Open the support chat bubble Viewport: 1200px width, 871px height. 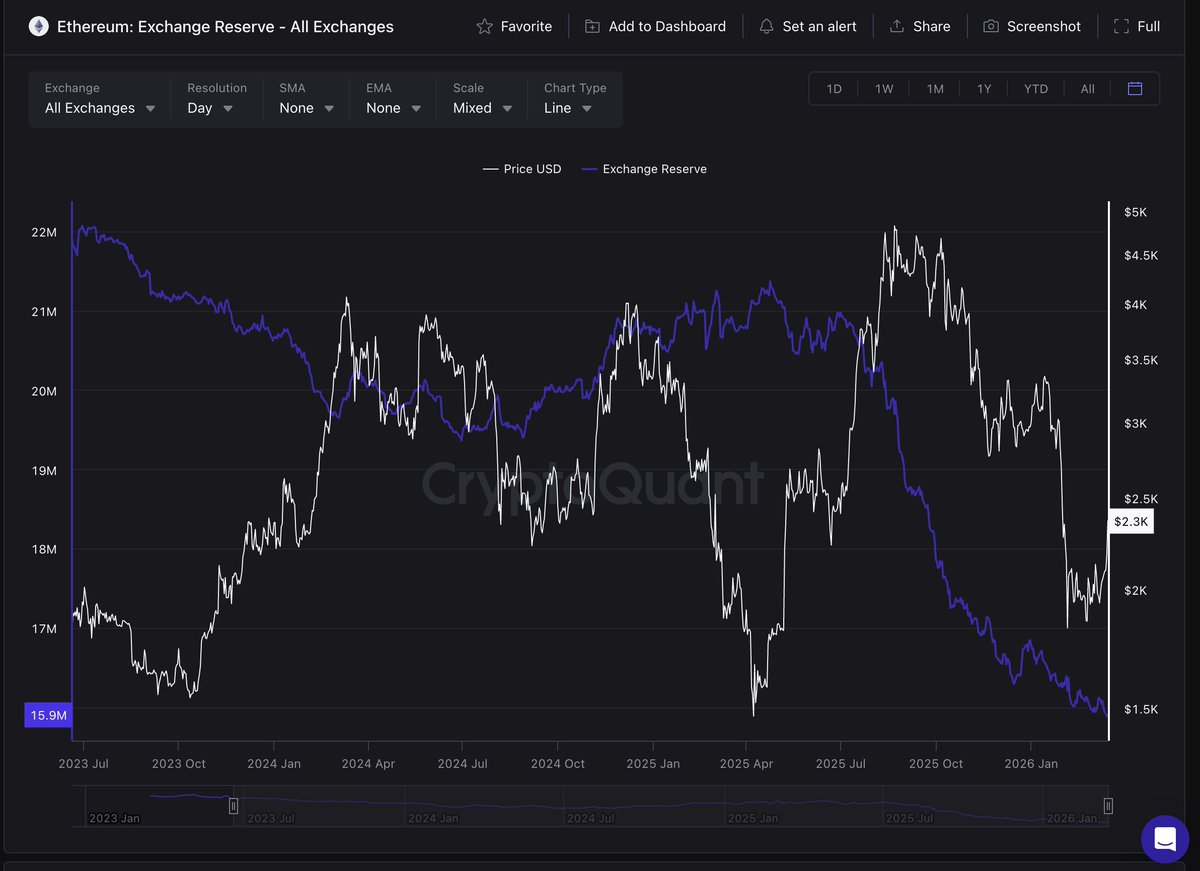(1165, 838)
